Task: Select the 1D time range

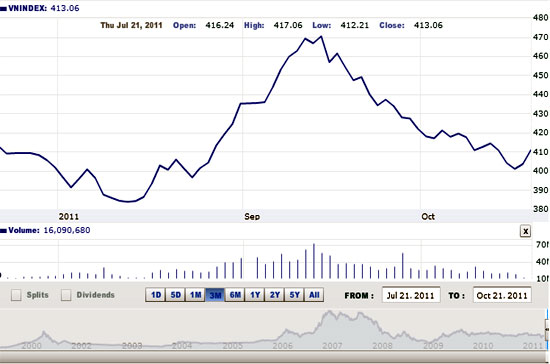Action: click(x=155, y=295)
